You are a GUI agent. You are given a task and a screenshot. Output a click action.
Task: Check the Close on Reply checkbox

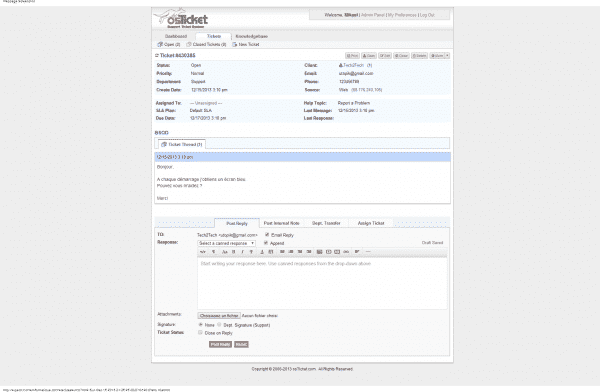[200, 333]
